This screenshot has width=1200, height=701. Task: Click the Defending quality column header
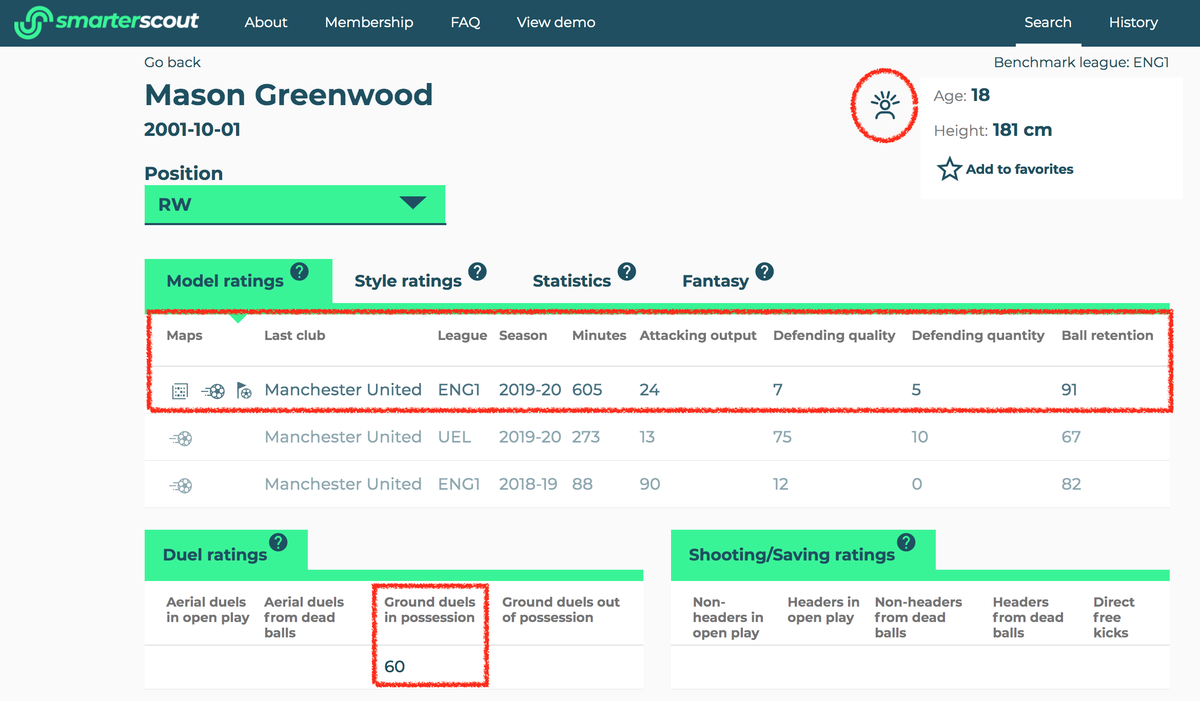point(834,335)
